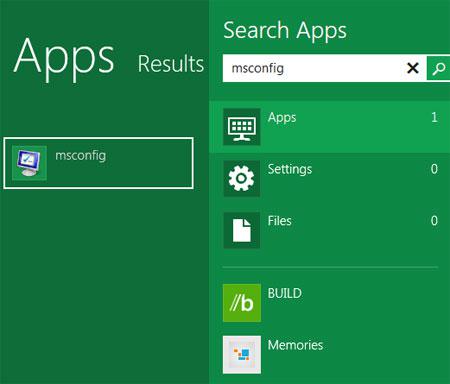Image resolution: width=450 pixels, height=384 pixels.
Task: Switch search scope to Files
Action: click(280, 221)
